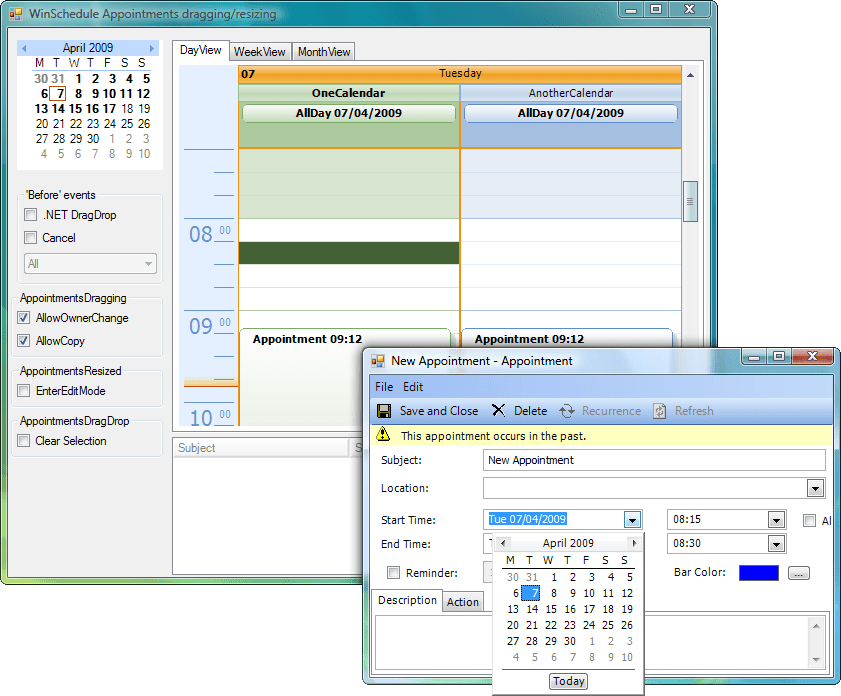Screen dimensions: 841x696
Task: Switch to the WeekView tab
Action: [x=260, y=52]
